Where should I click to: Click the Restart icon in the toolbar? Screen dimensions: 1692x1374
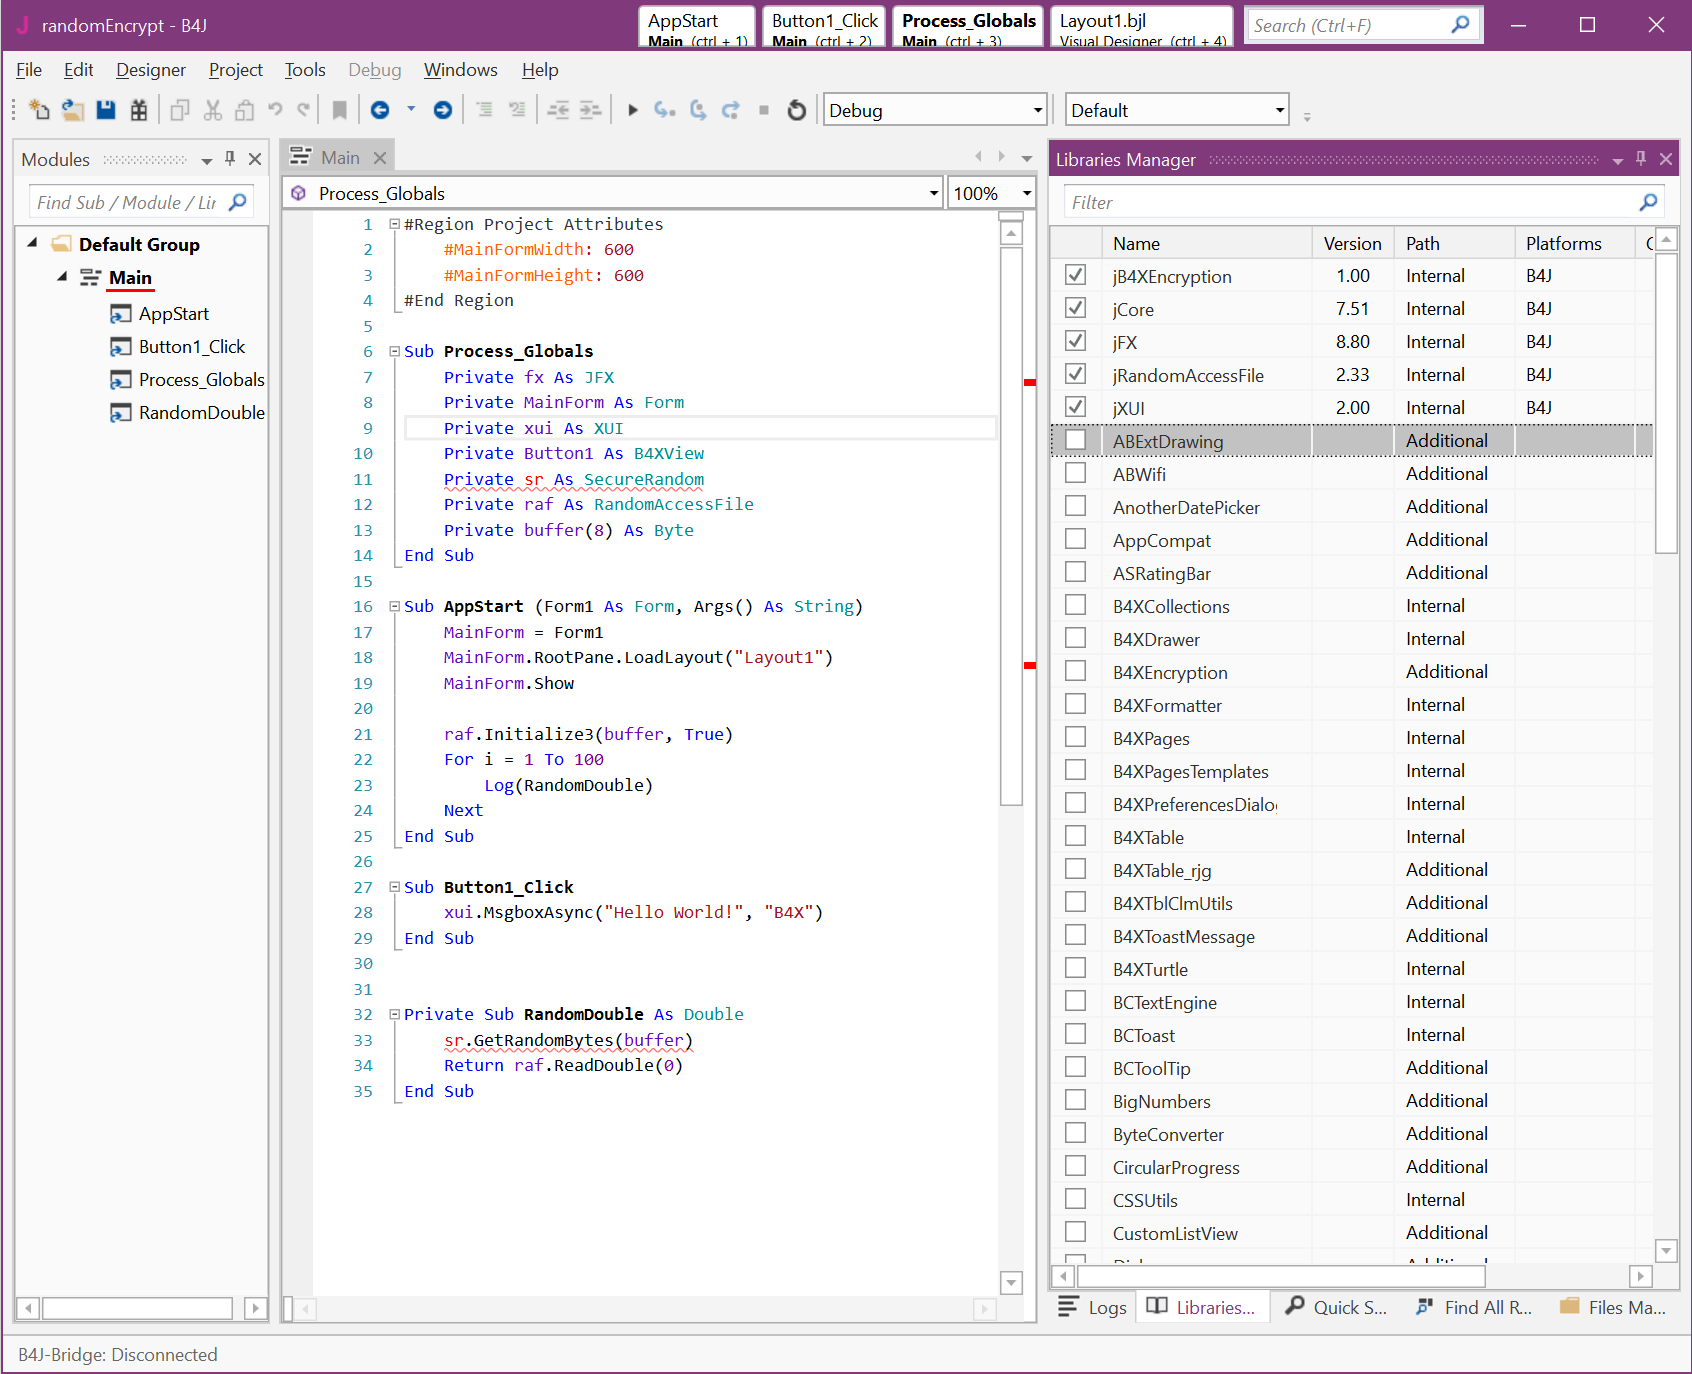tap(796, 110)
